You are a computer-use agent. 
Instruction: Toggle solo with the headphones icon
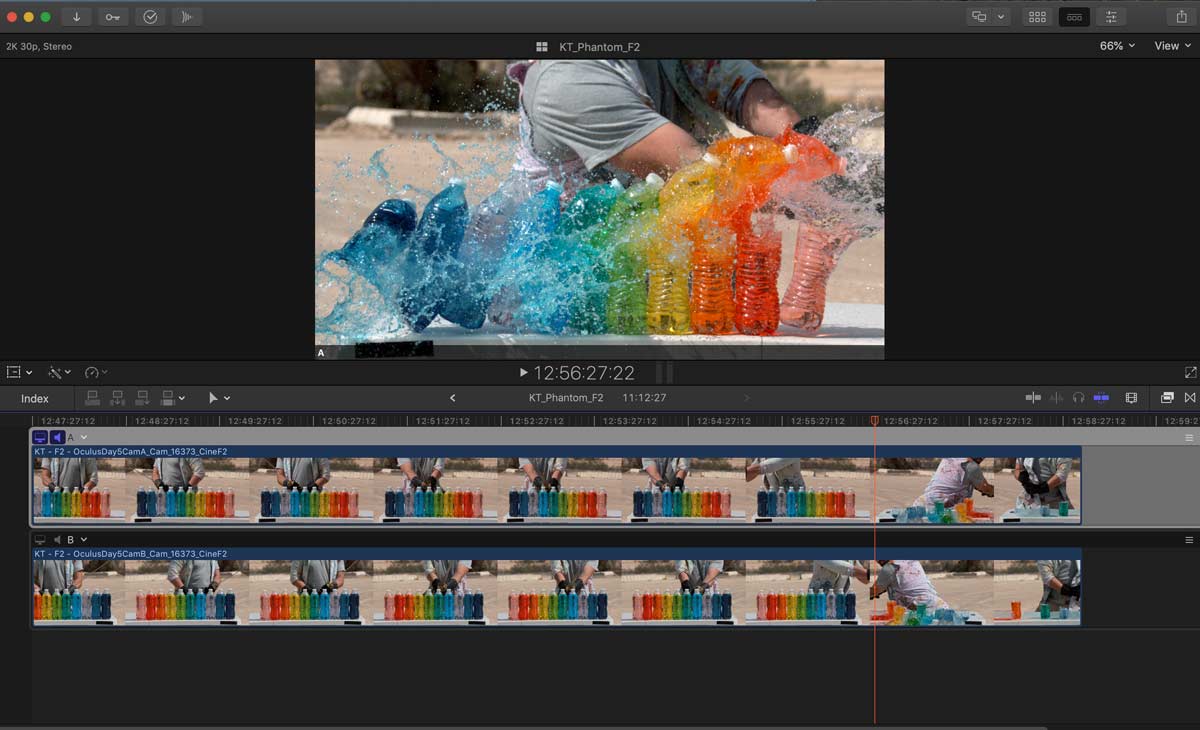1078,398
